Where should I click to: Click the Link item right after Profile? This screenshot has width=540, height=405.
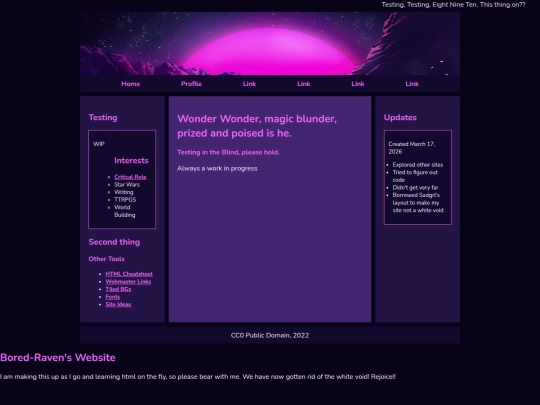(249, 84)
